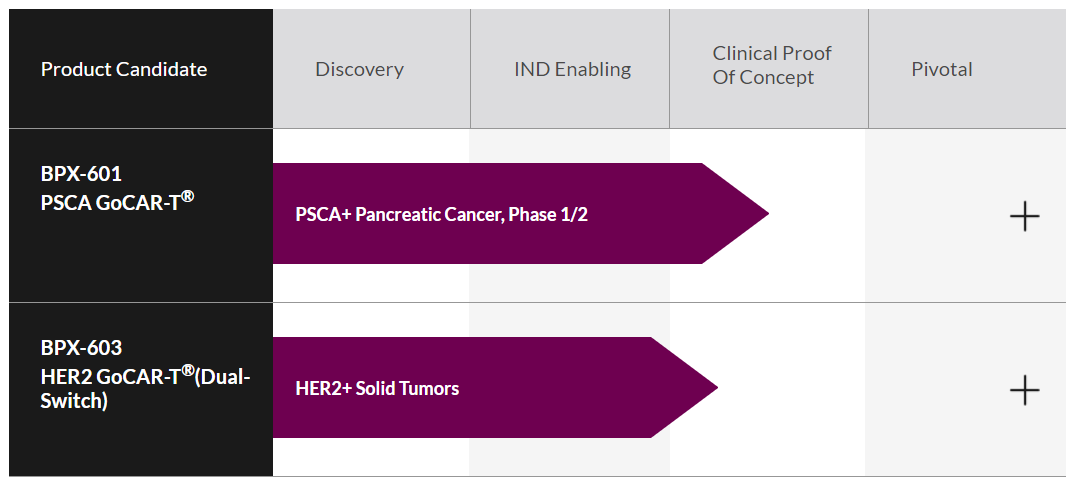Screen dimensions: 1075x484
Task: Select the Pivotal stage header
Action: click(941, 69)
